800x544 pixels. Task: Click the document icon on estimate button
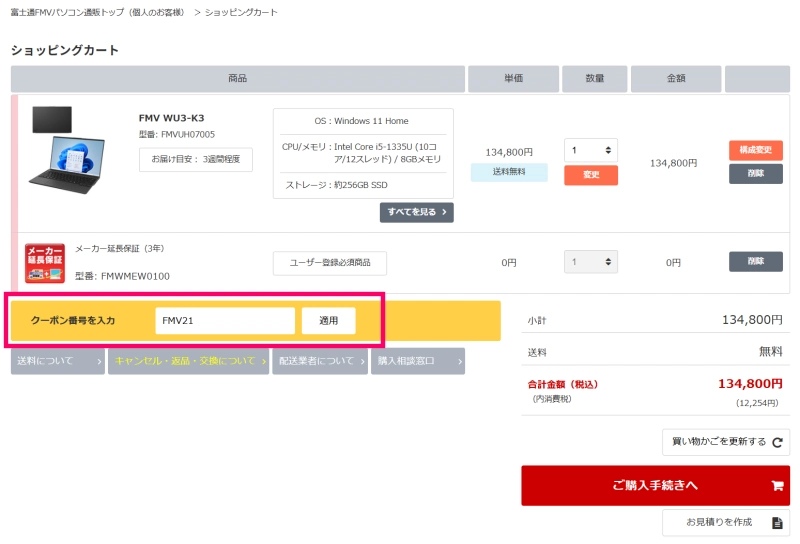click(x=777, y=523)
